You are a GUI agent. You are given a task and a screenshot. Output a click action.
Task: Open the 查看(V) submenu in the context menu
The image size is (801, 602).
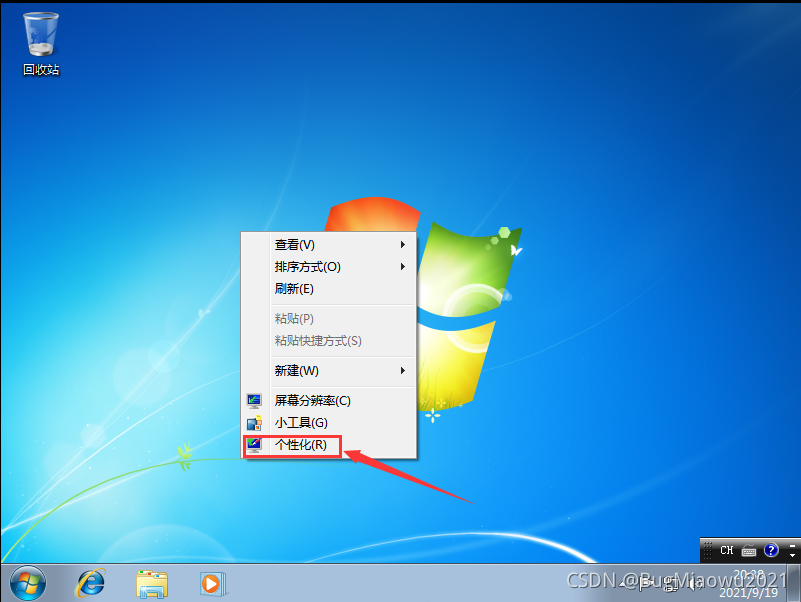(x=328, y=245)
